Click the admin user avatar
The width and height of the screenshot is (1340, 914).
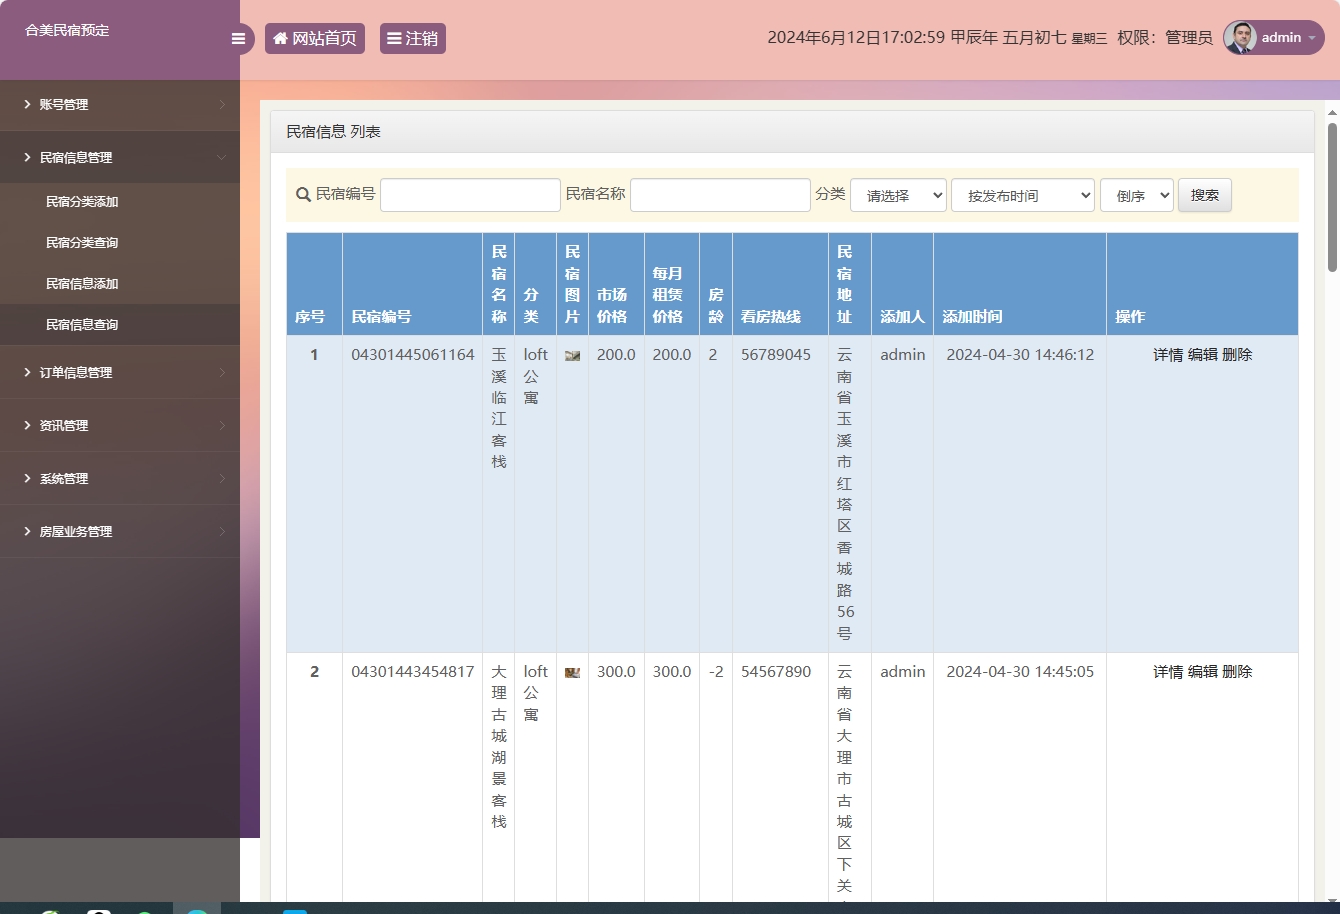click(x=1240, y=38)
